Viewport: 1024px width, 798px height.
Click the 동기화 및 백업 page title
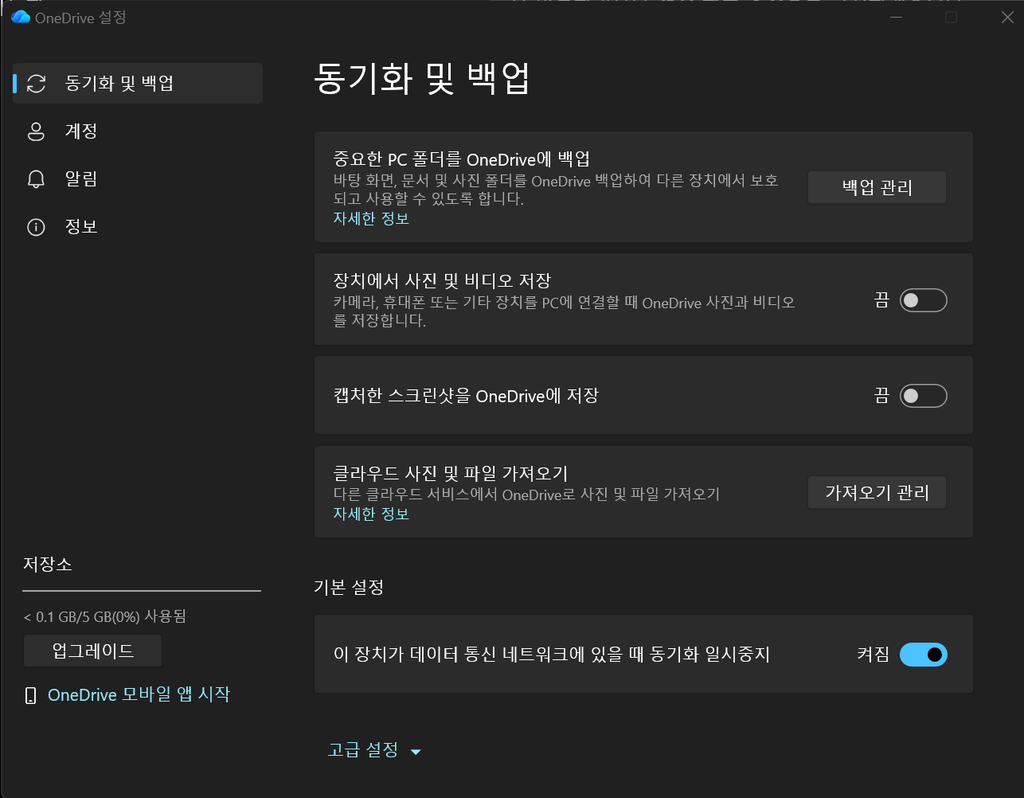click(421, 79)
